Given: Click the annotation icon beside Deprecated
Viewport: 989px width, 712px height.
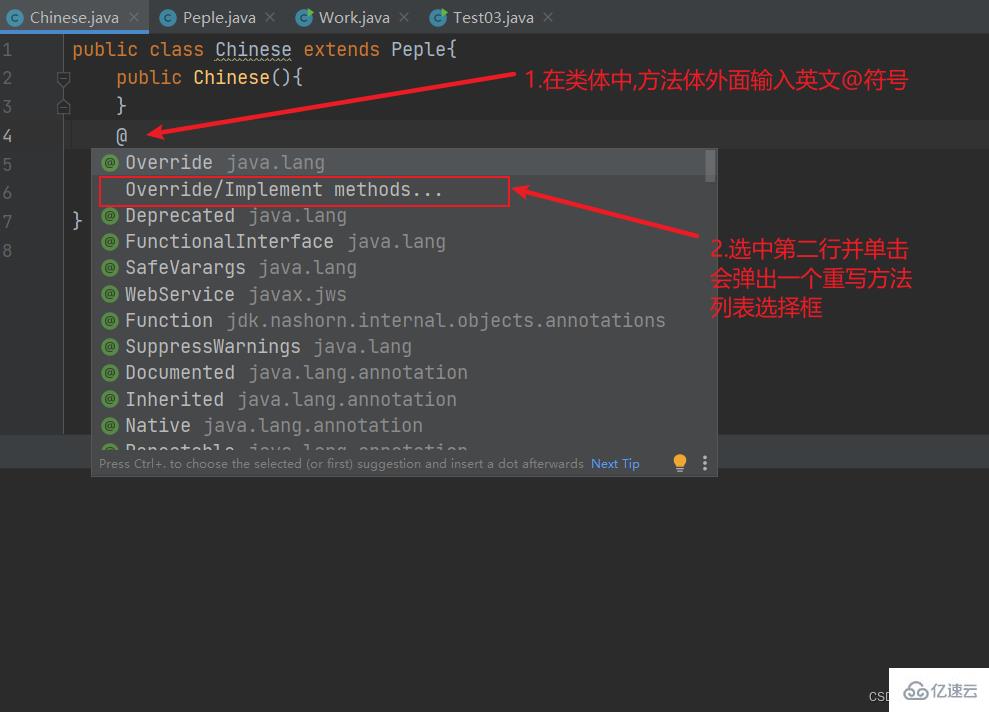Looking at the screenshot, I should [110, 216].
